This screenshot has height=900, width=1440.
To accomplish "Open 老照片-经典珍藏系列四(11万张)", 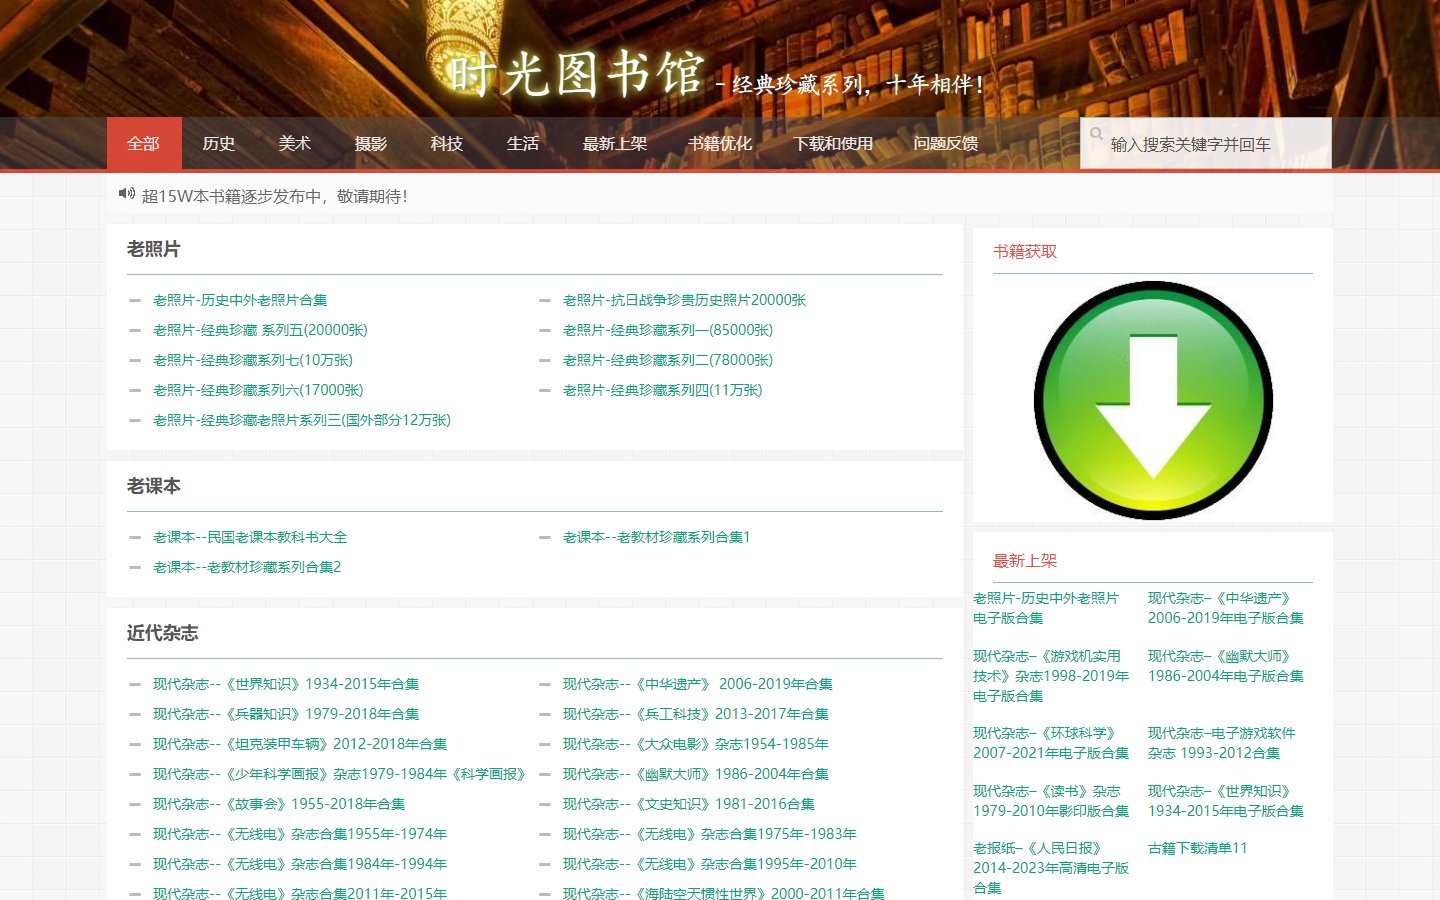I will click(x=662, y=390).
